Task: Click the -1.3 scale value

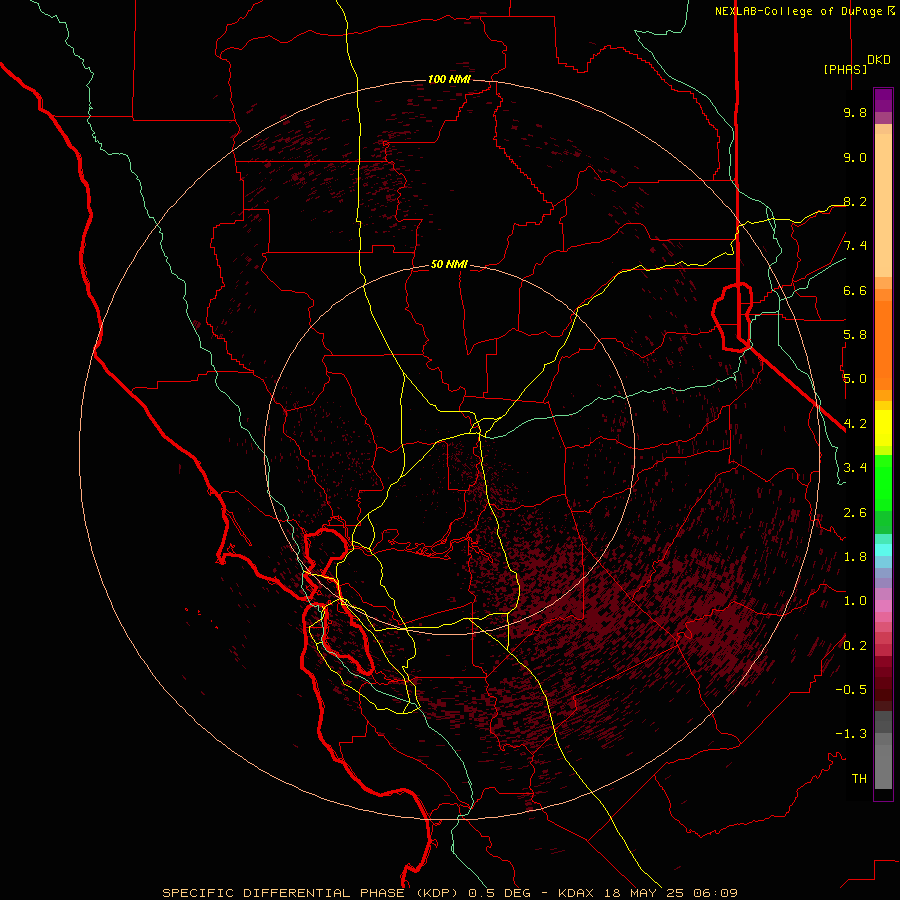Action: [851, 734]
